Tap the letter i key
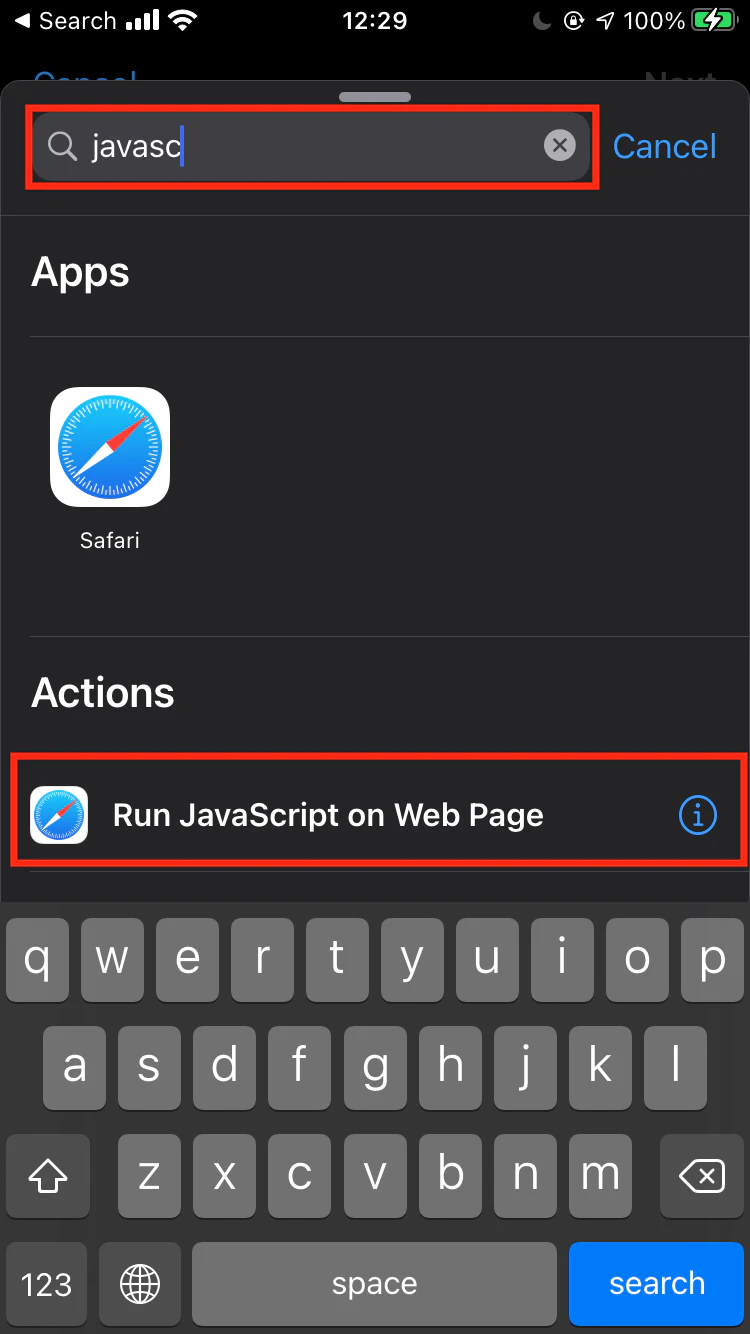The image size is (750, 1334). tap(562, 959)
